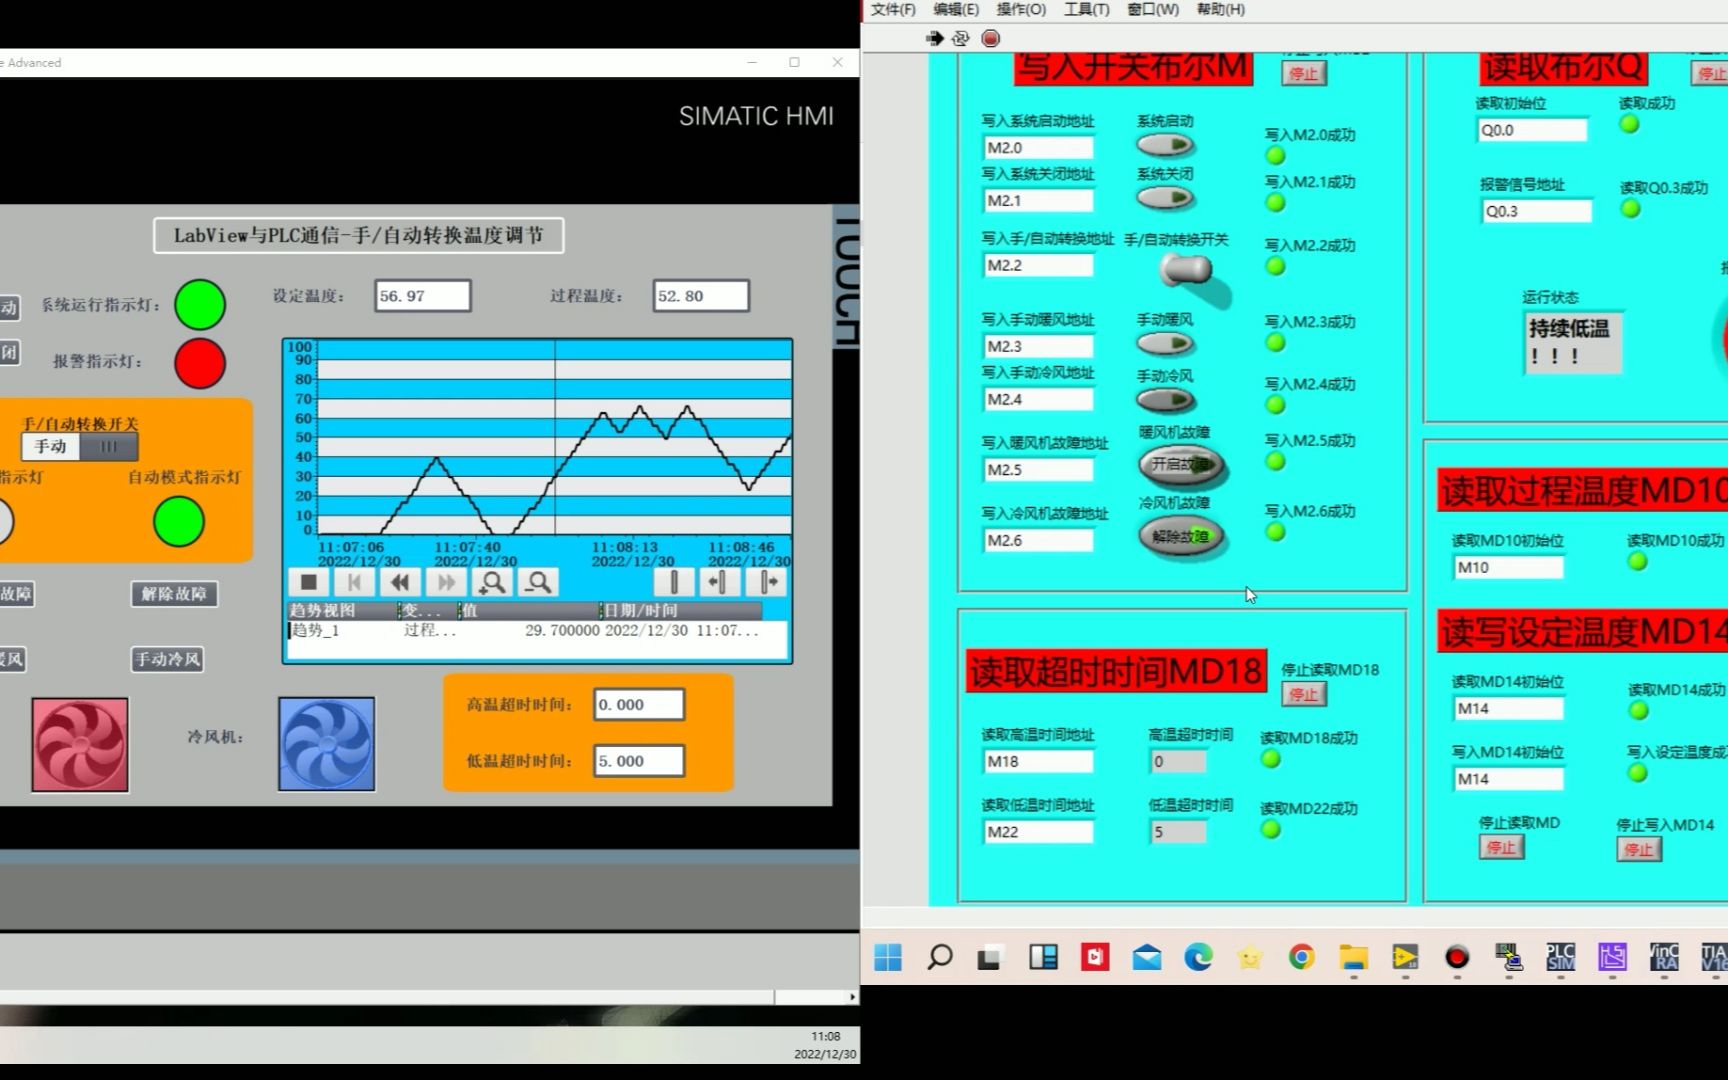The image size is (1728, 1080).
Task: Click the 解除故障 button on the HMI panel
Action: coord(173,593)
